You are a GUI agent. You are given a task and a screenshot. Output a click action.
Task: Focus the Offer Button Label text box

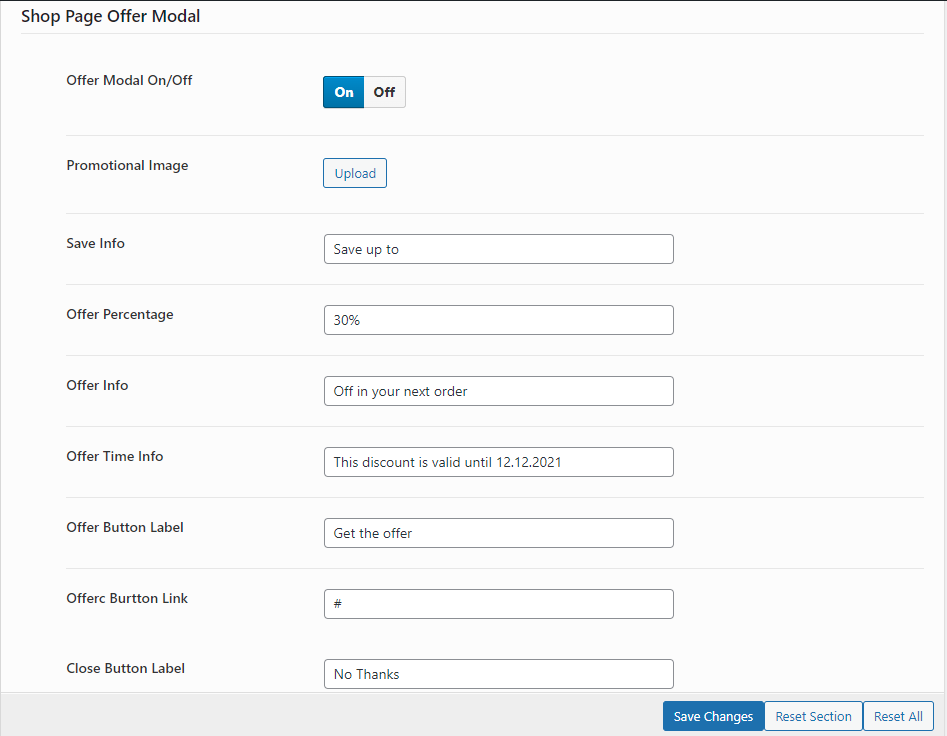498,533
